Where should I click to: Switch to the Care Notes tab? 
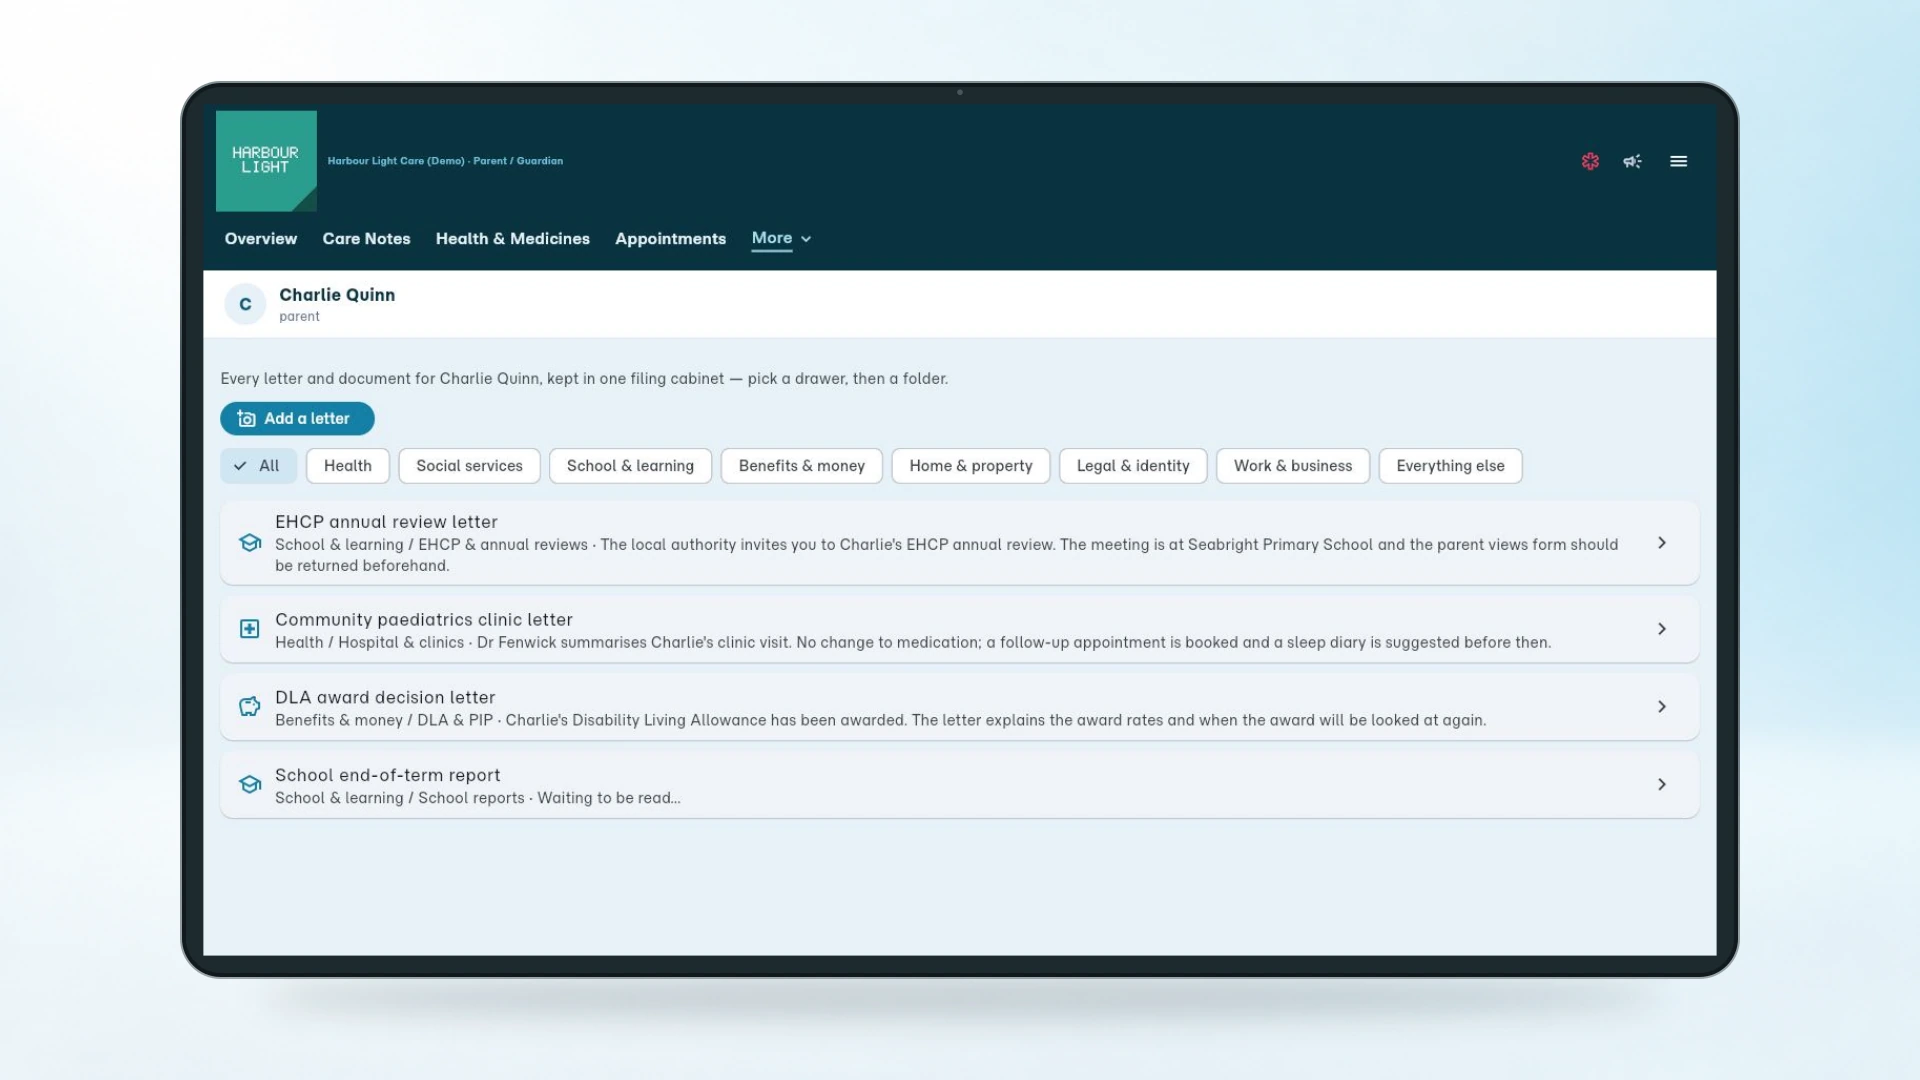click(366, 239)
